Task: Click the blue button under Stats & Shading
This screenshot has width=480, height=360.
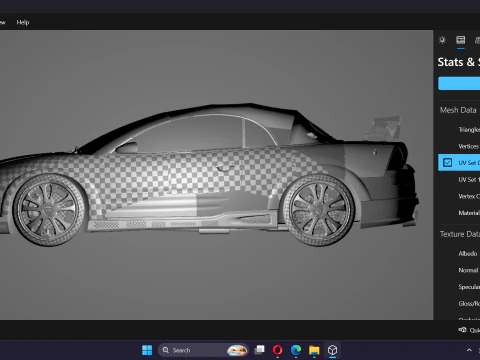Action: click(x=459, y=83)
